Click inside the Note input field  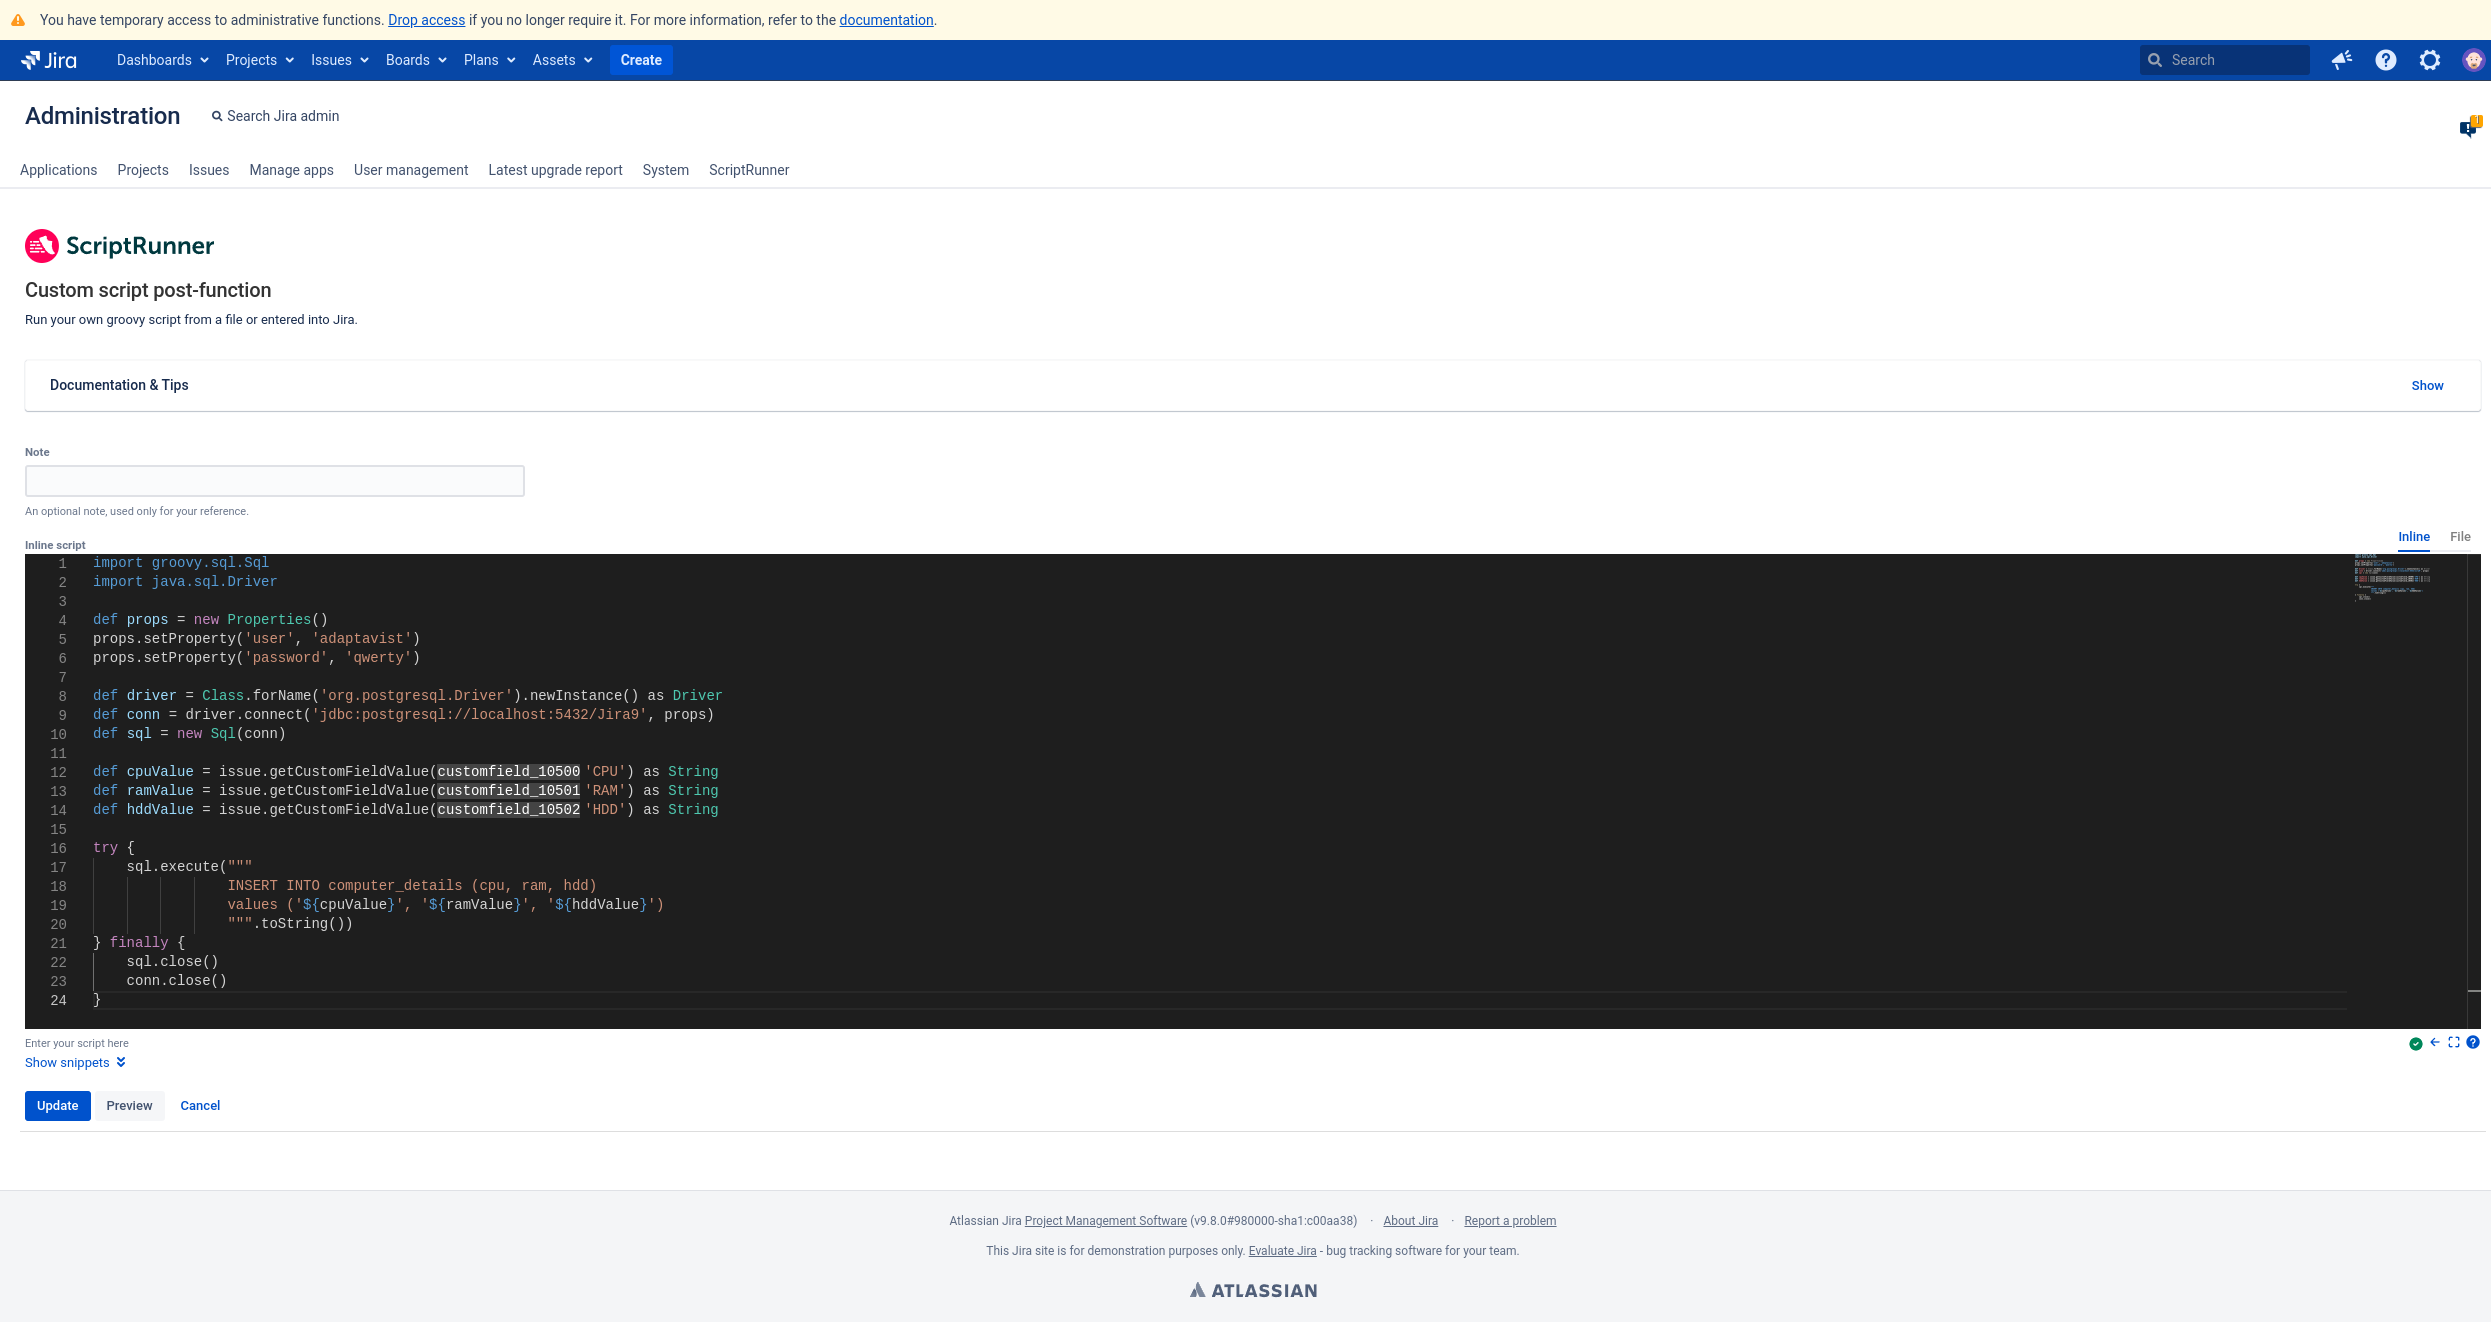[273, 481]
